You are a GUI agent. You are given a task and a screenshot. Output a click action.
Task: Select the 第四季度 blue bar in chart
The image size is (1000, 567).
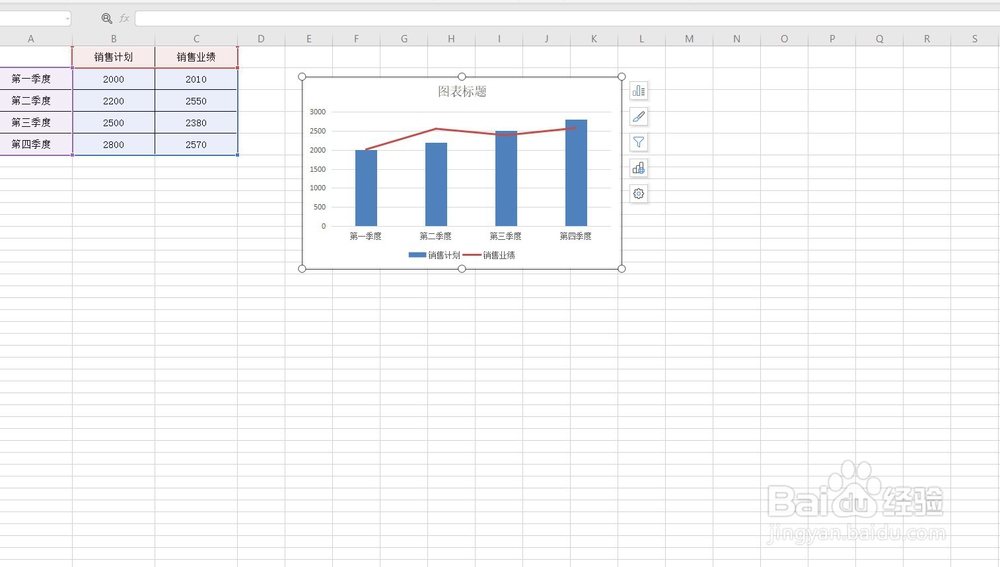(x=576, y=173)
